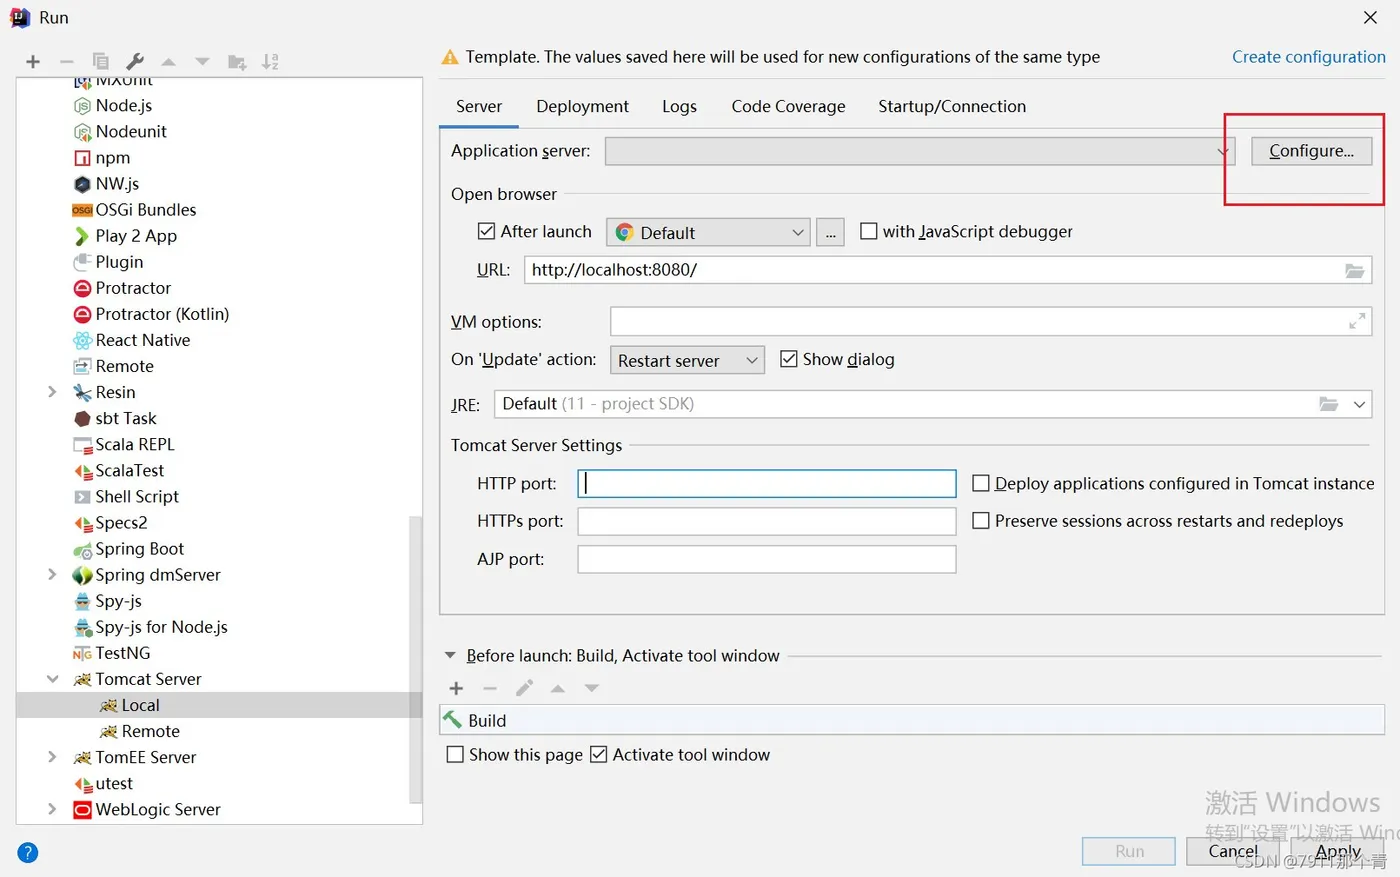
Task: Open the Restart server action dropdown
Action: tap(687, 360)
